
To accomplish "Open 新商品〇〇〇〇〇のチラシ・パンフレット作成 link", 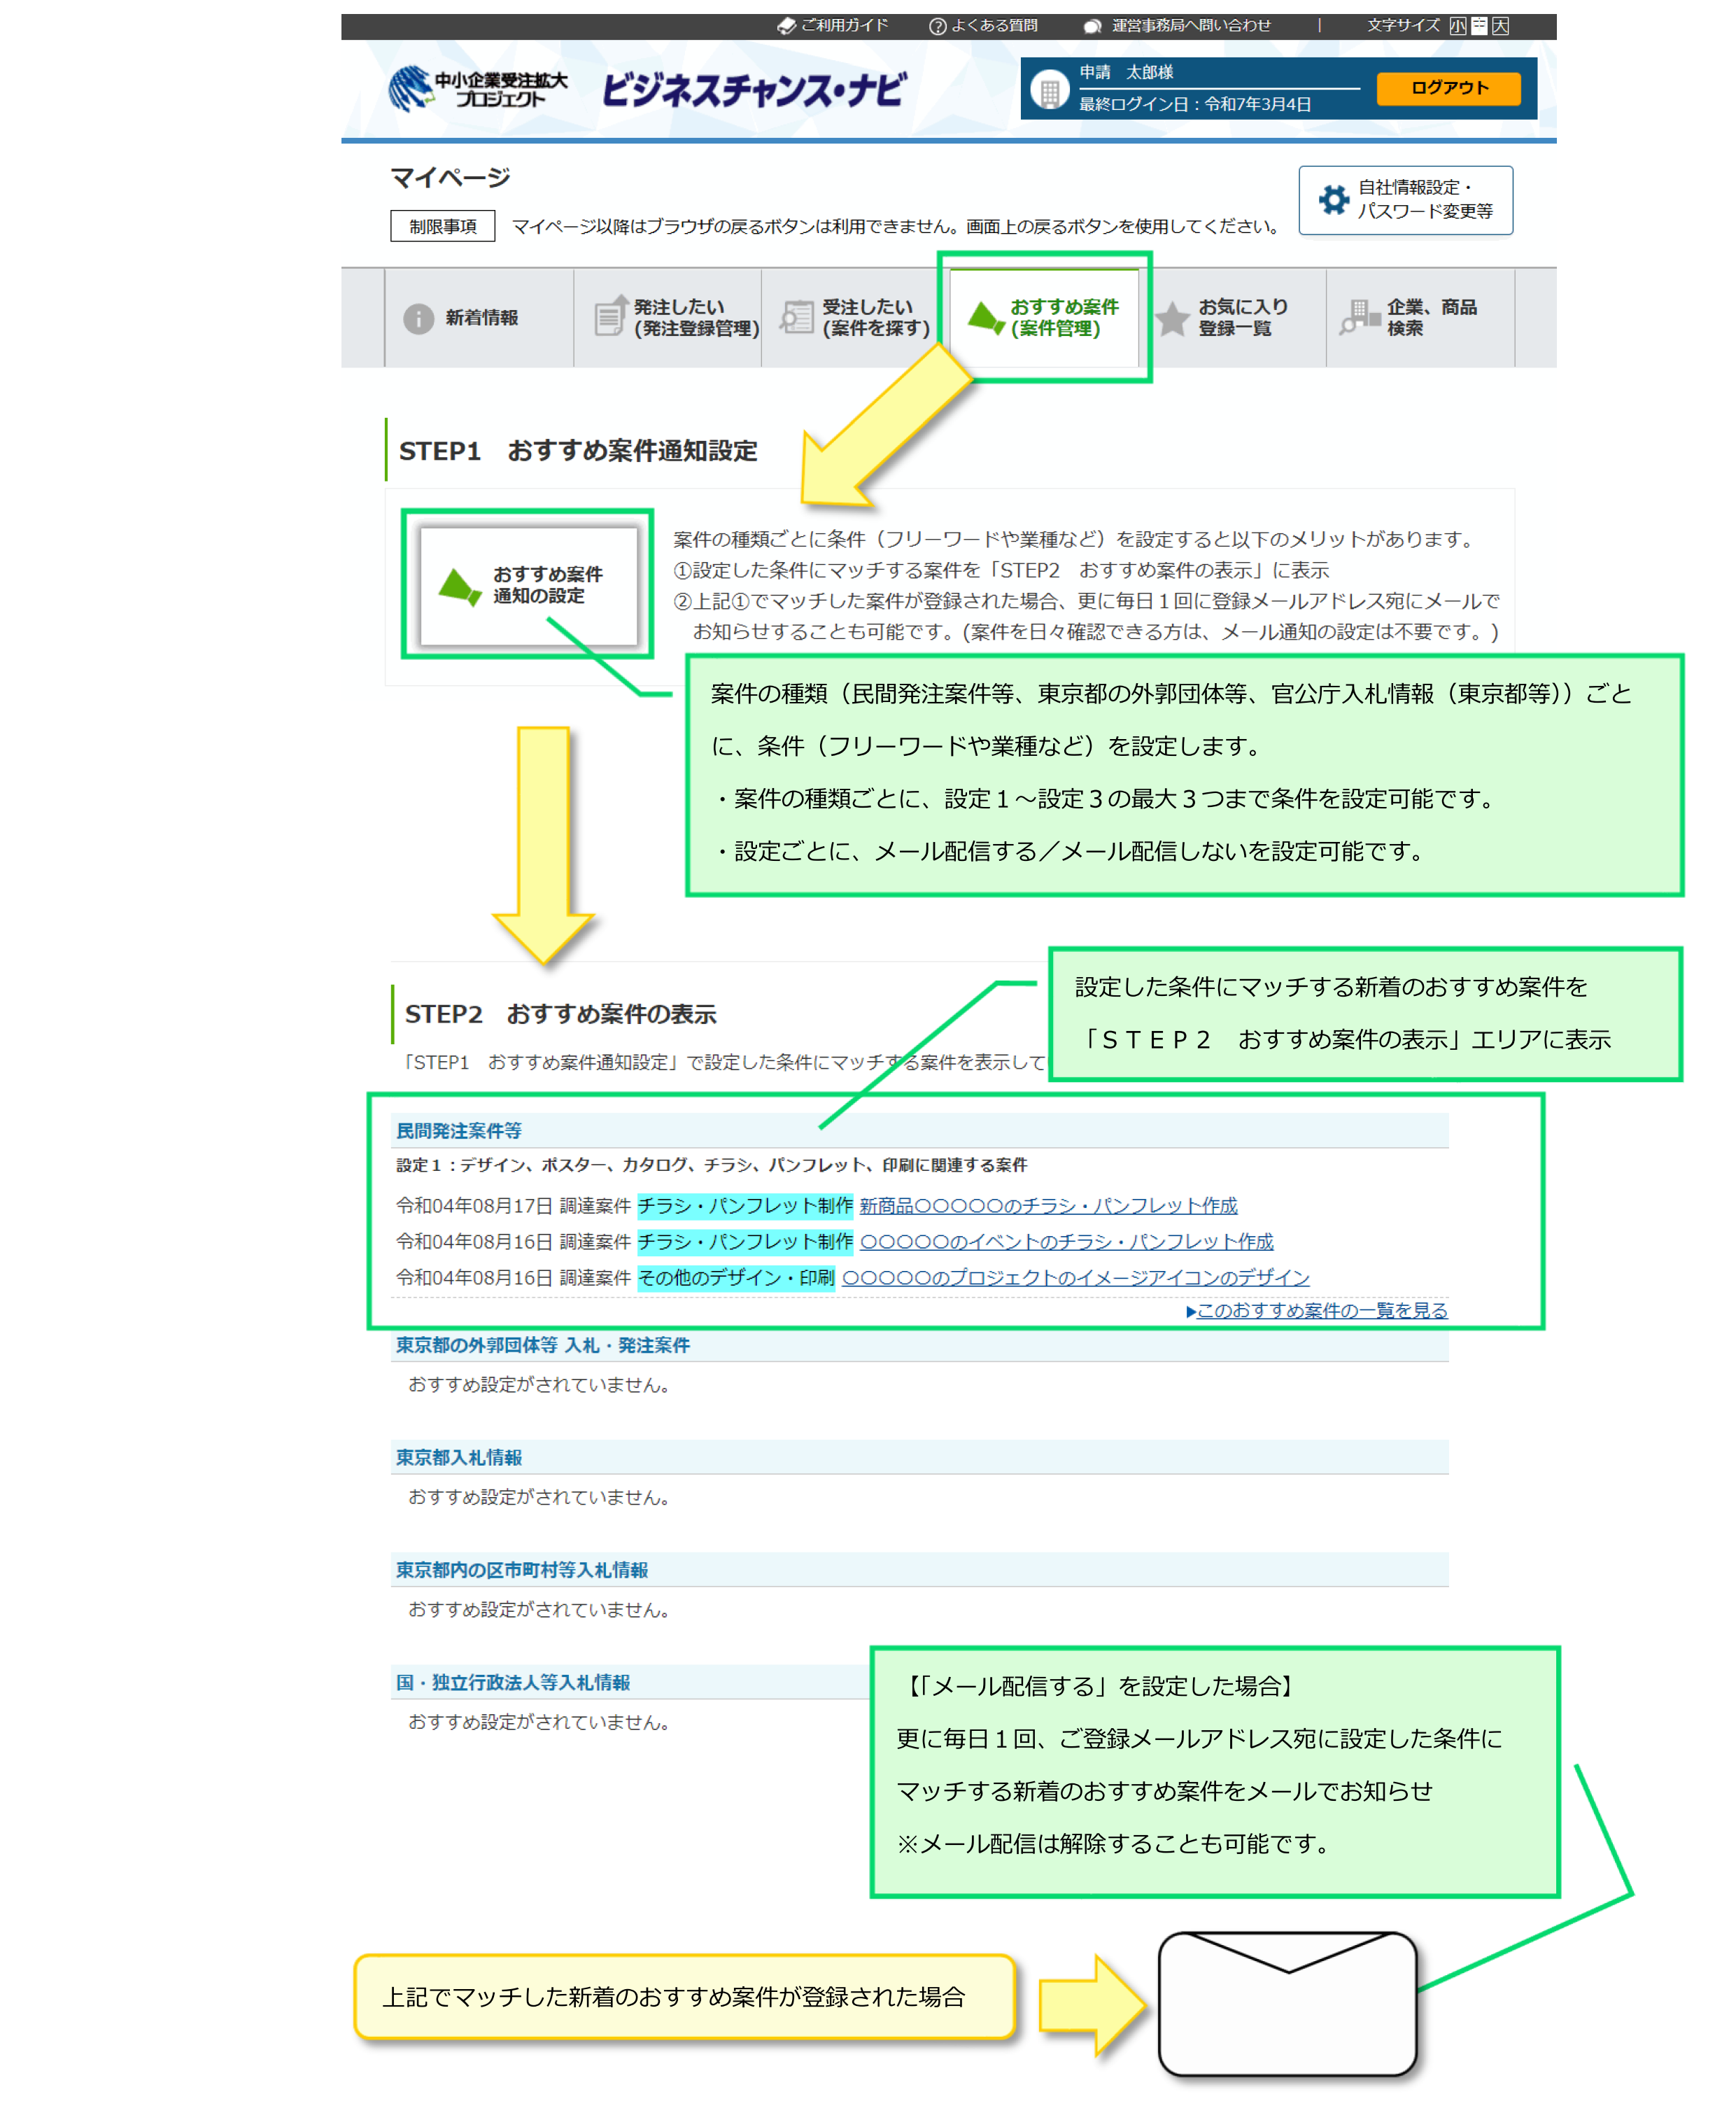I will (x=1048, y=1205).
